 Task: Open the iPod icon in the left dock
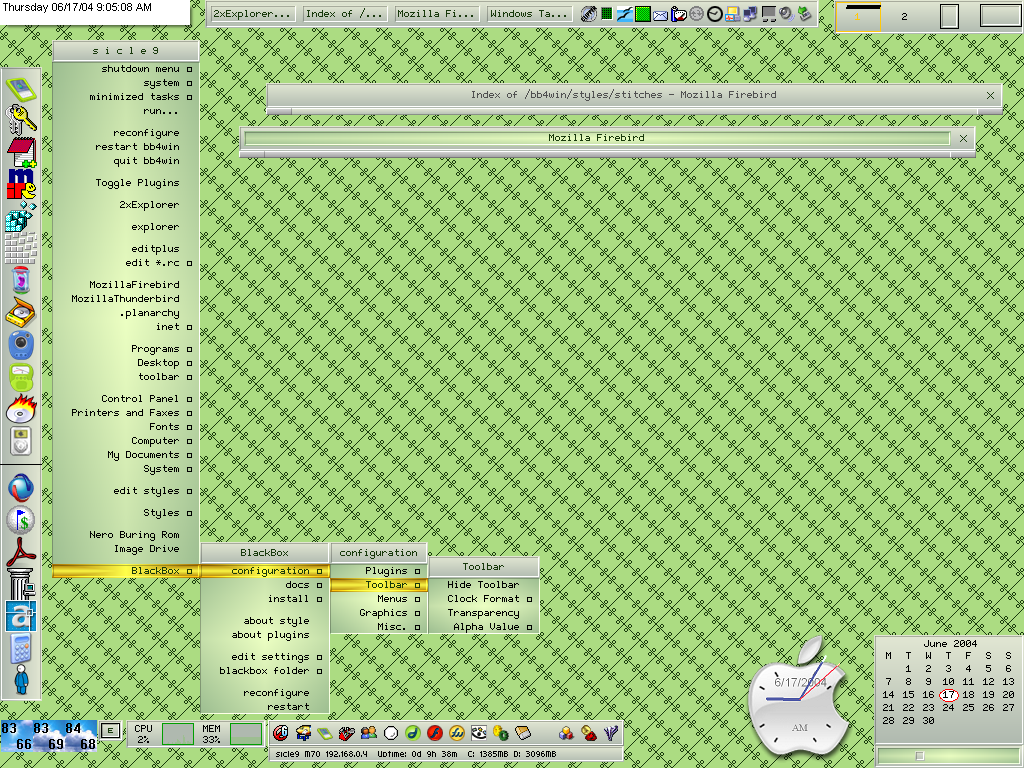(x=21, y=441)
